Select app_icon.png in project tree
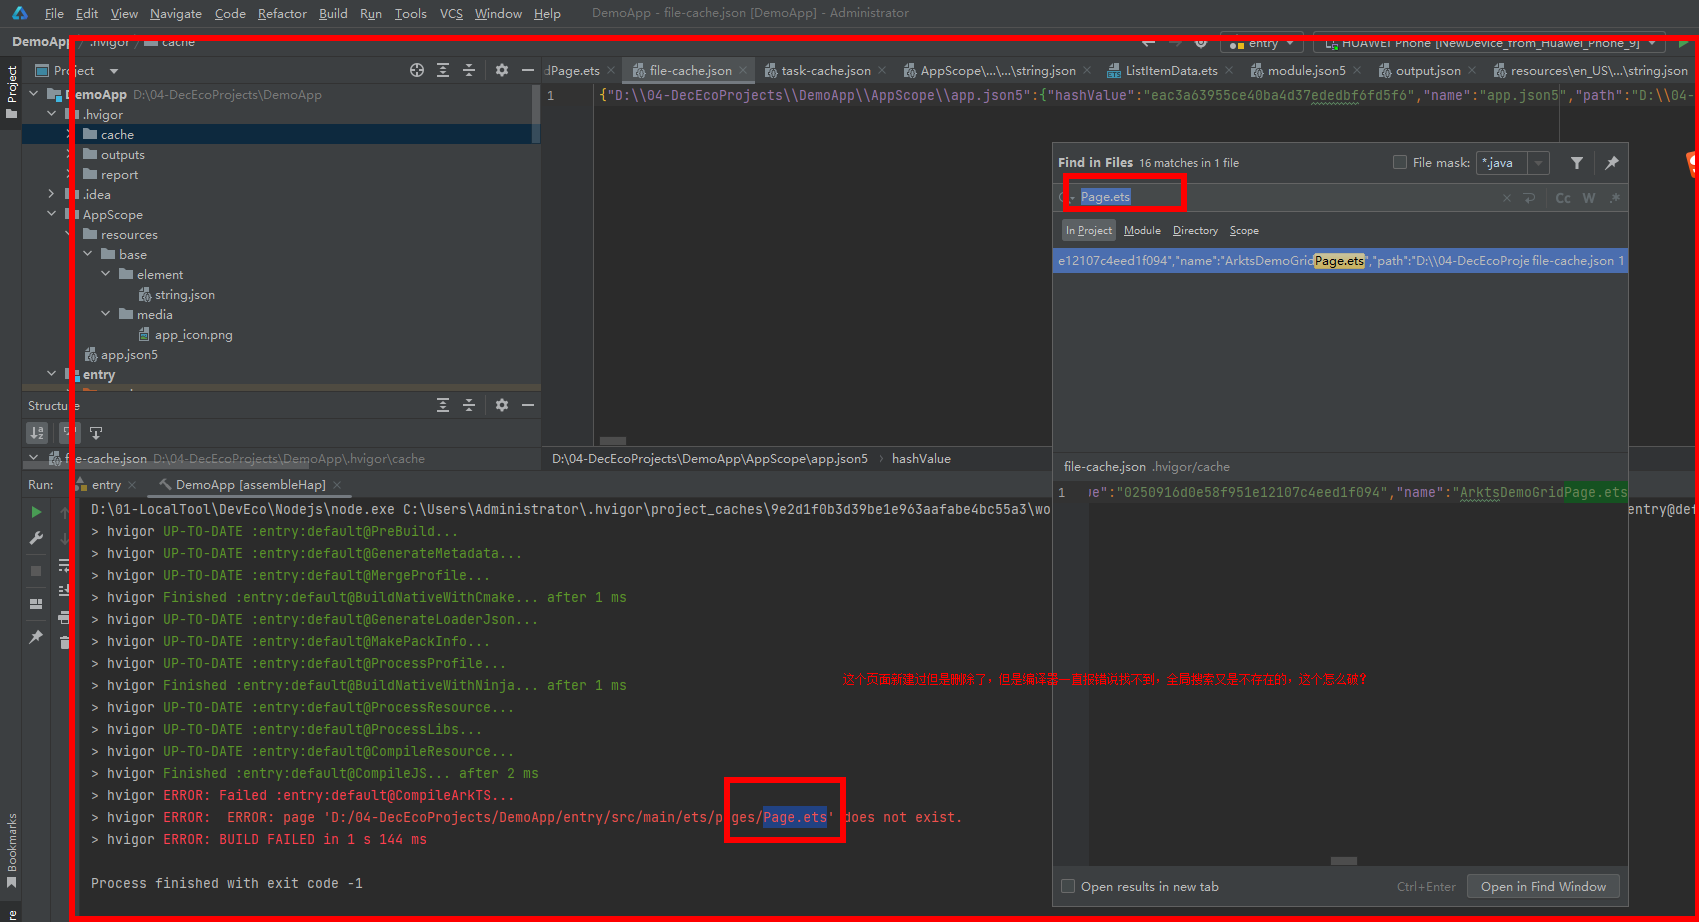The image size is (1699, 922). [193, 335]
